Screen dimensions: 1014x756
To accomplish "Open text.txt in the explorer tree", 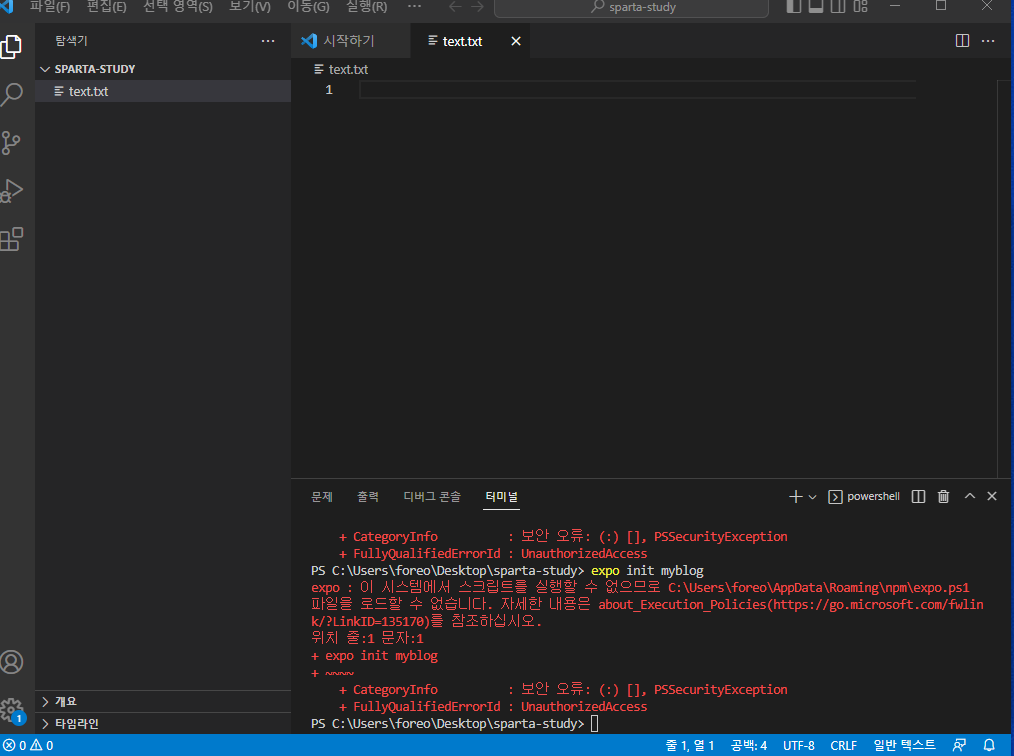I will 163,91.
